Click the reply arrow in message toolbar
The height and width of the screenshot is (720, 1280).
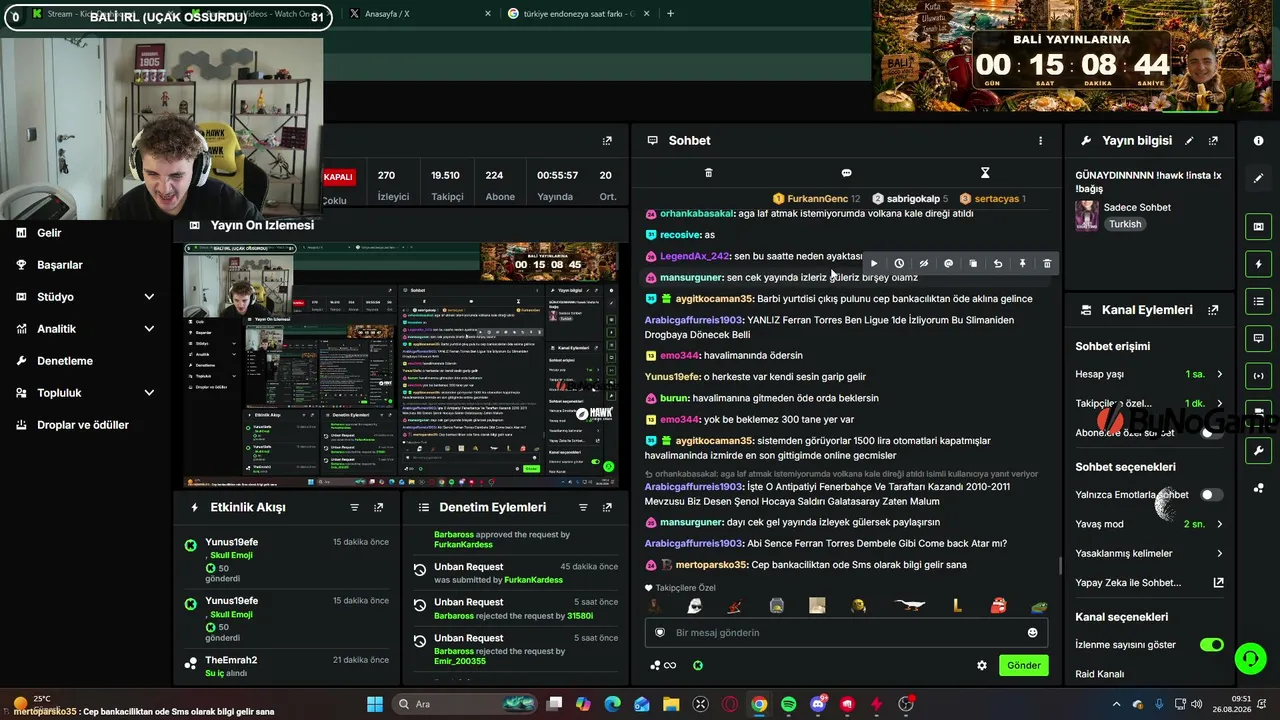point(997,264)
